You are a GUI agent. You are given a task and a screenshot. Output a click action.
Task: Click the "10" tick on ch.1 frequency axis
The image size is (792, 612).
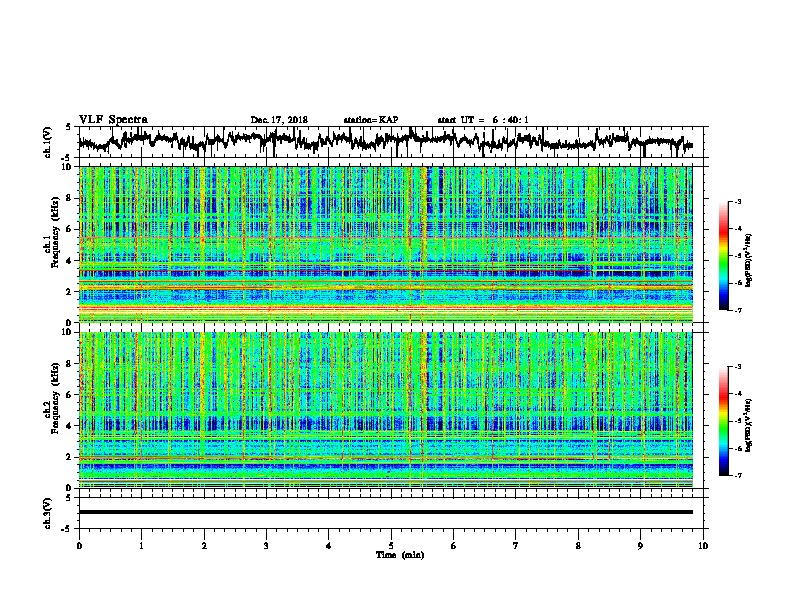(x=68, y=167)
